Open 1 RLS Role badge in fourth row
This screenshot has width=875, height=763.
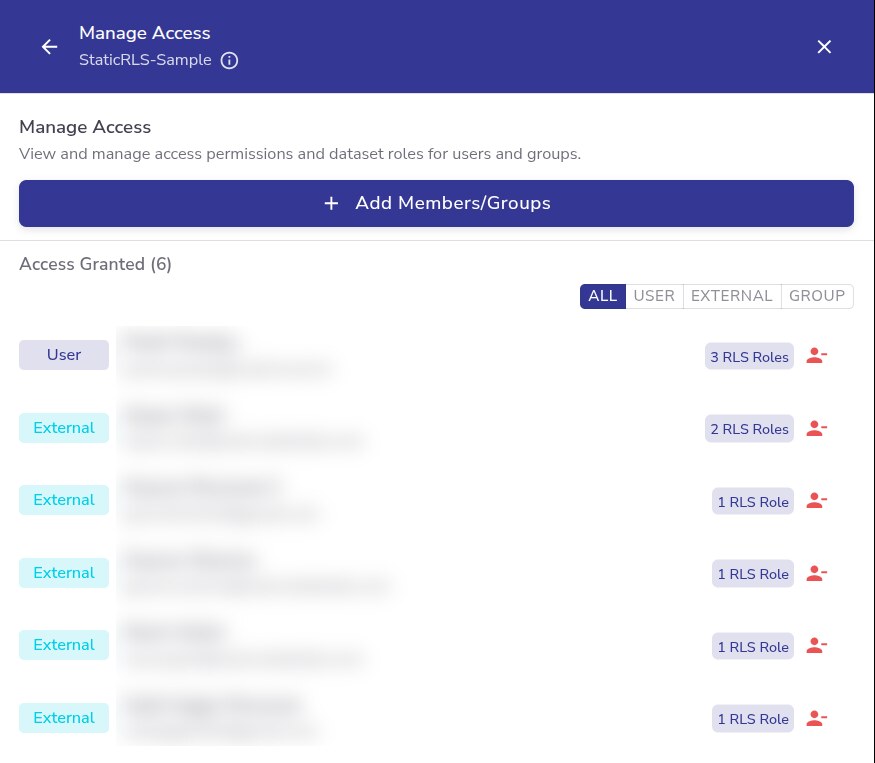pos(753,573)
